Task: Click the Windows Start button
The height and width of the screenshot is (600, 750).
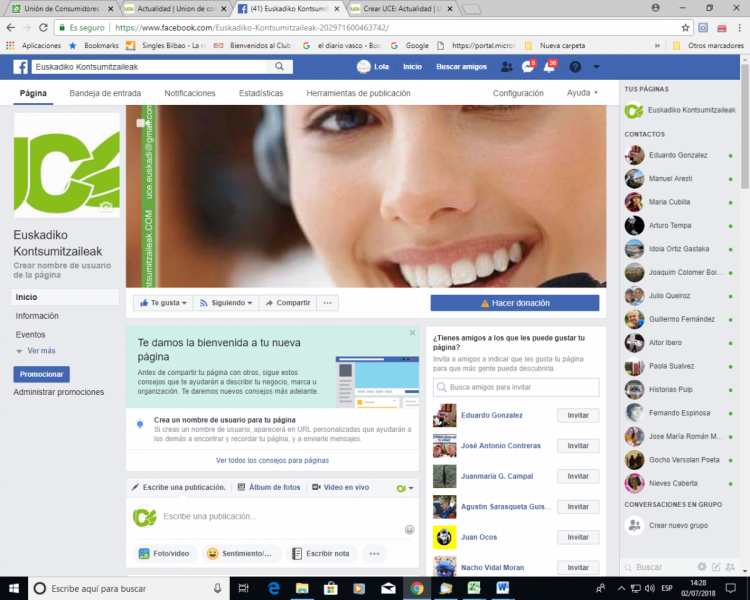Action: [x=14, y=588]
